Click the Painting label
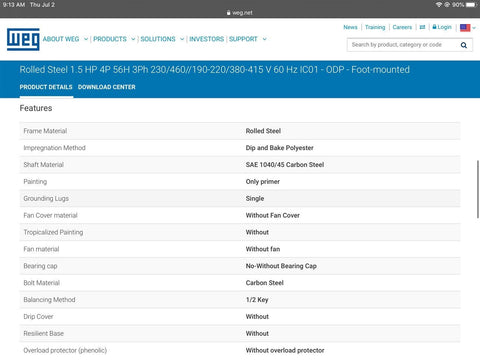The image size is (480, 360). 35,182
